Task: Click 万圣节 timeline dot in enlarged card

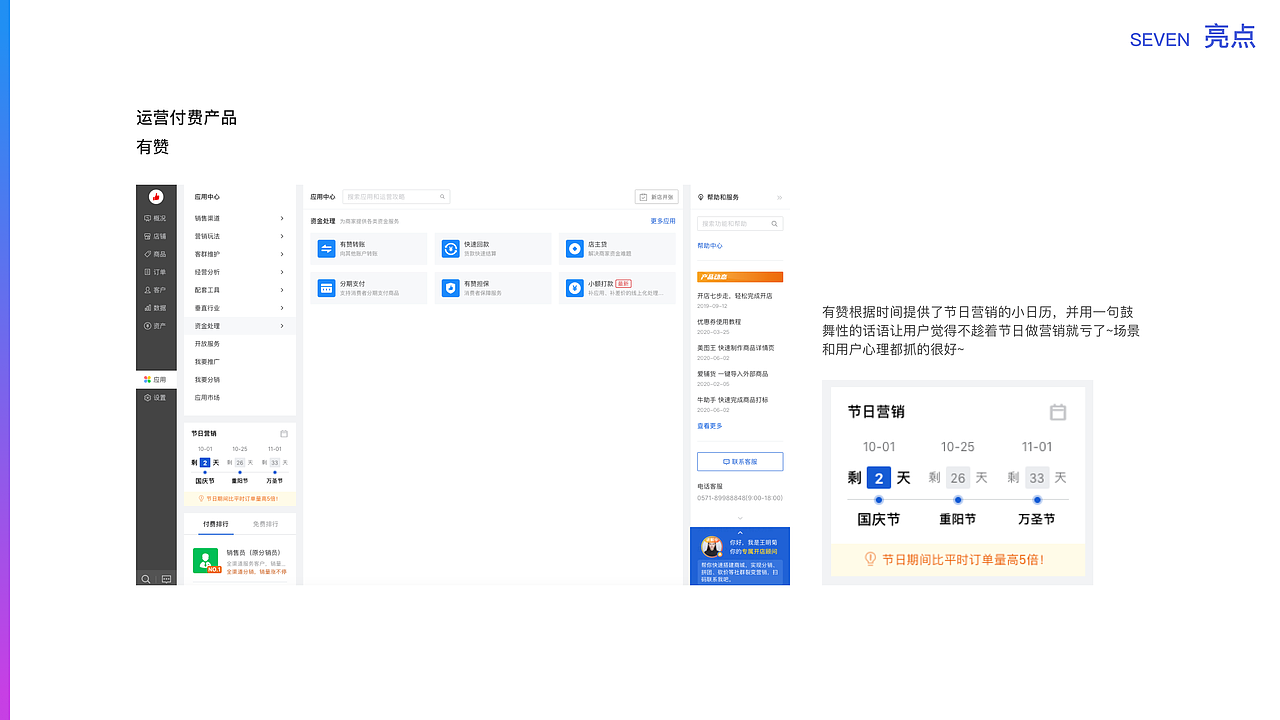Action: [x=1037, y=499]
